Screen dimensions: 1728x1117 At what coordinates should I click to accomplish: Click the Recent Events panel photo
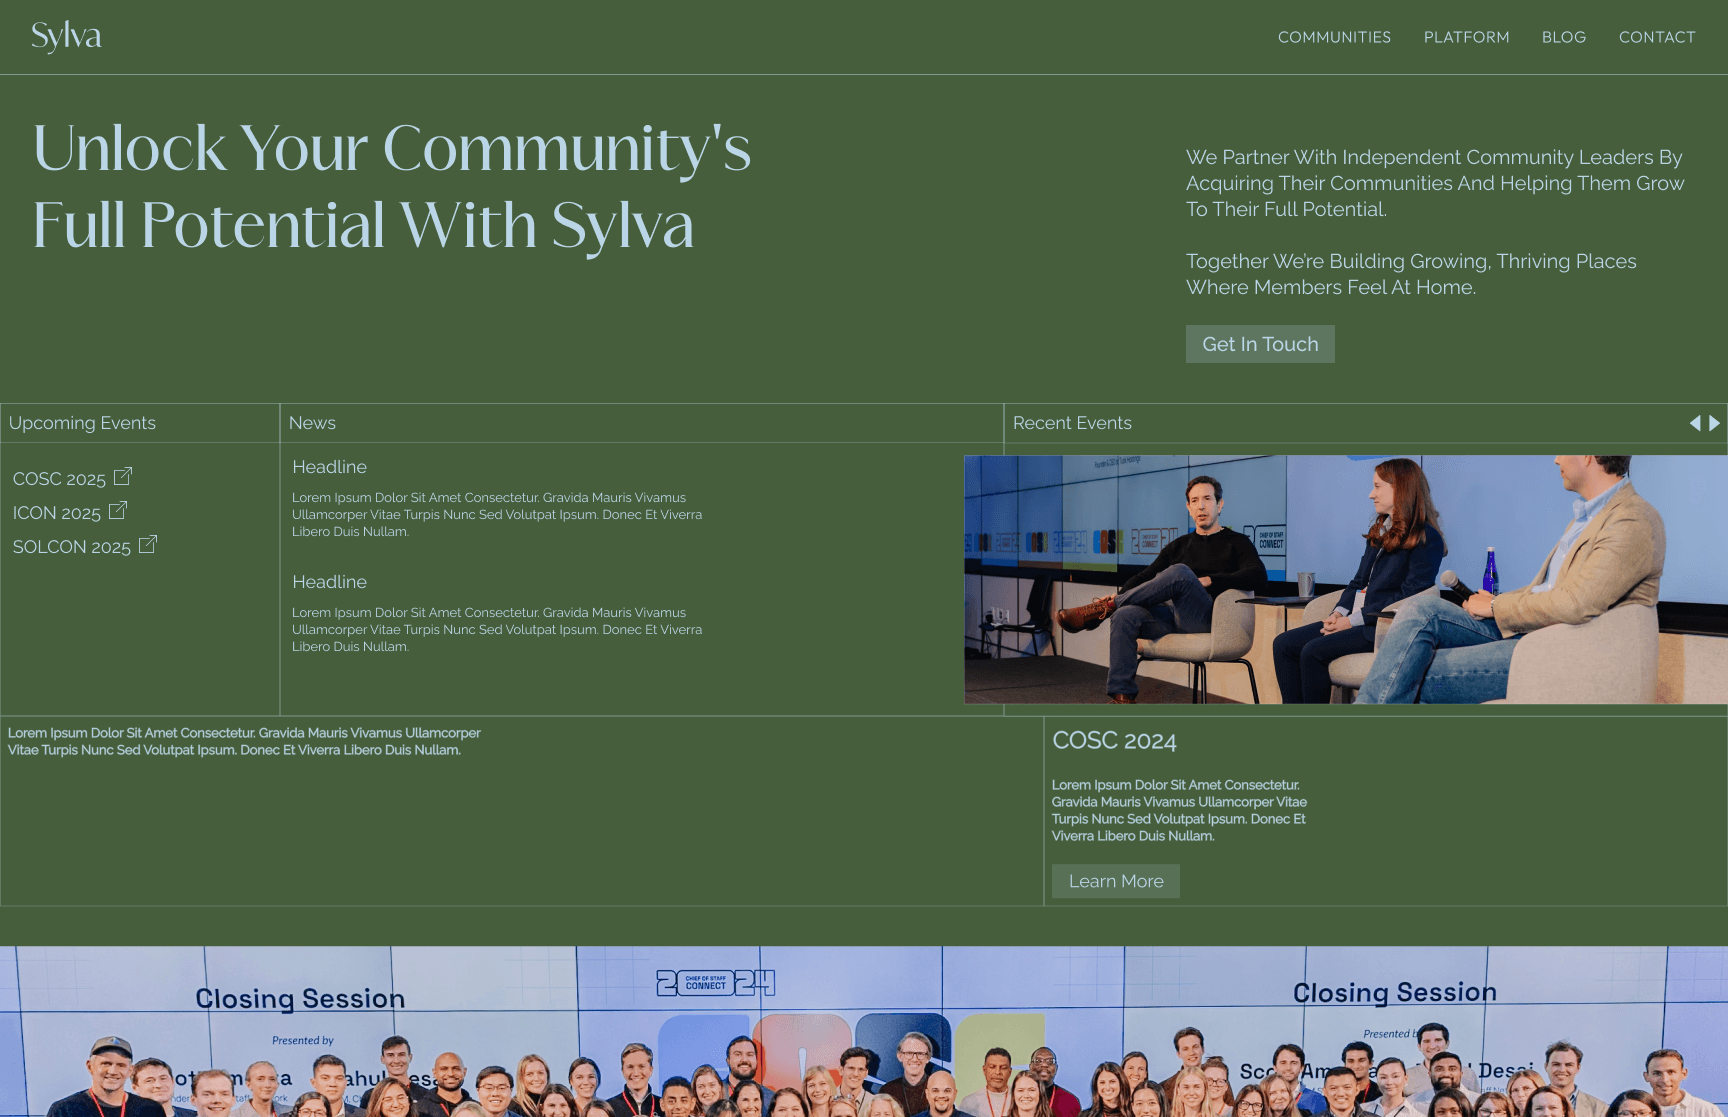pos(1345,580)
